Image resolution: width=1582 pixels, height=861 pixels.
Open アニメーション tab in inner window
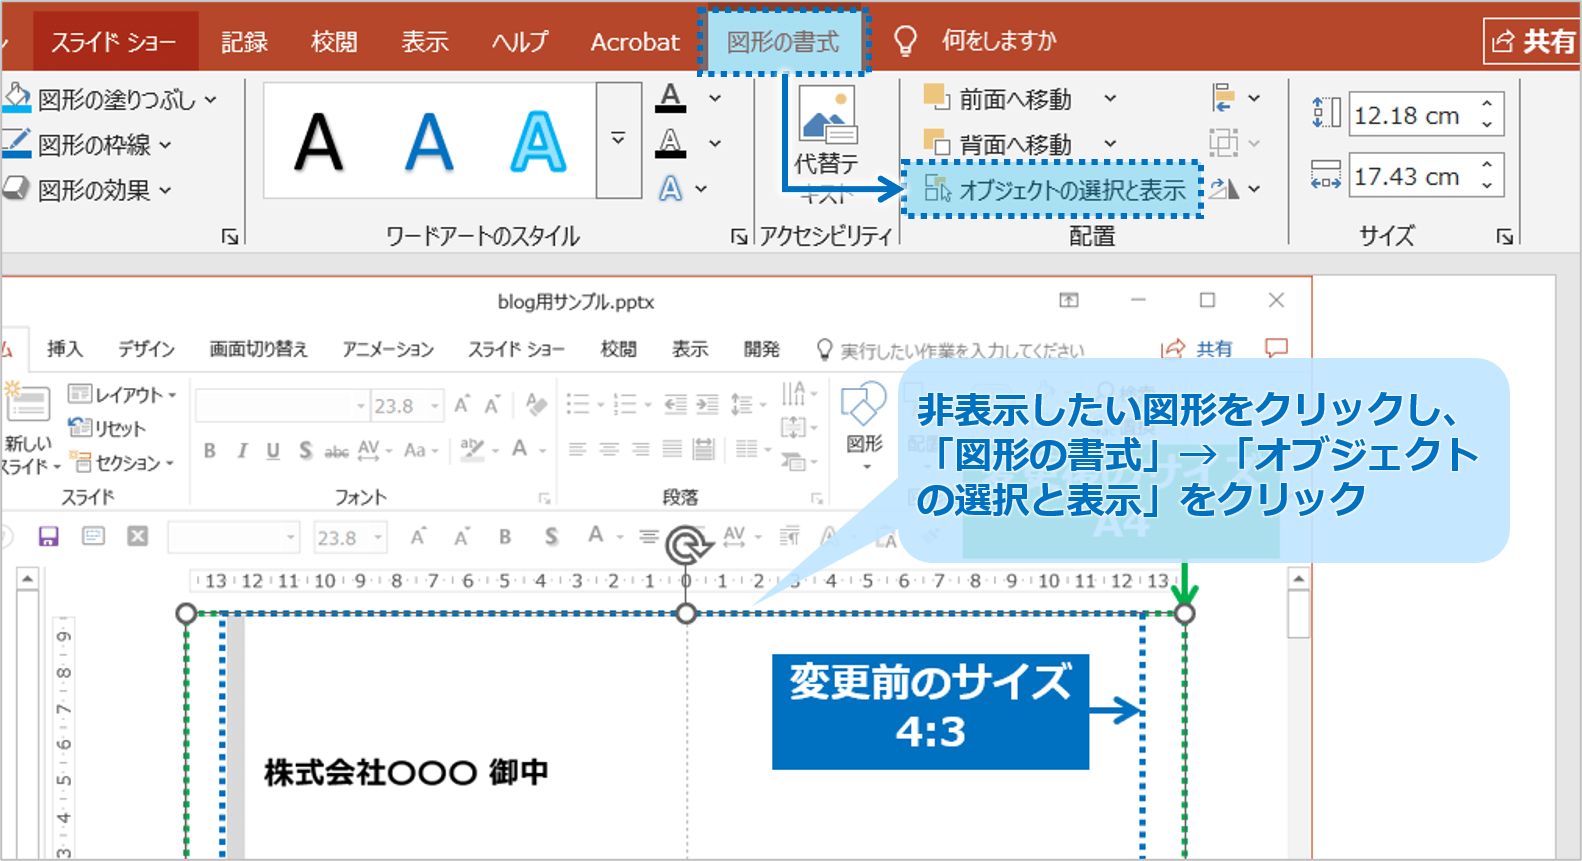[x=388, y=349]
